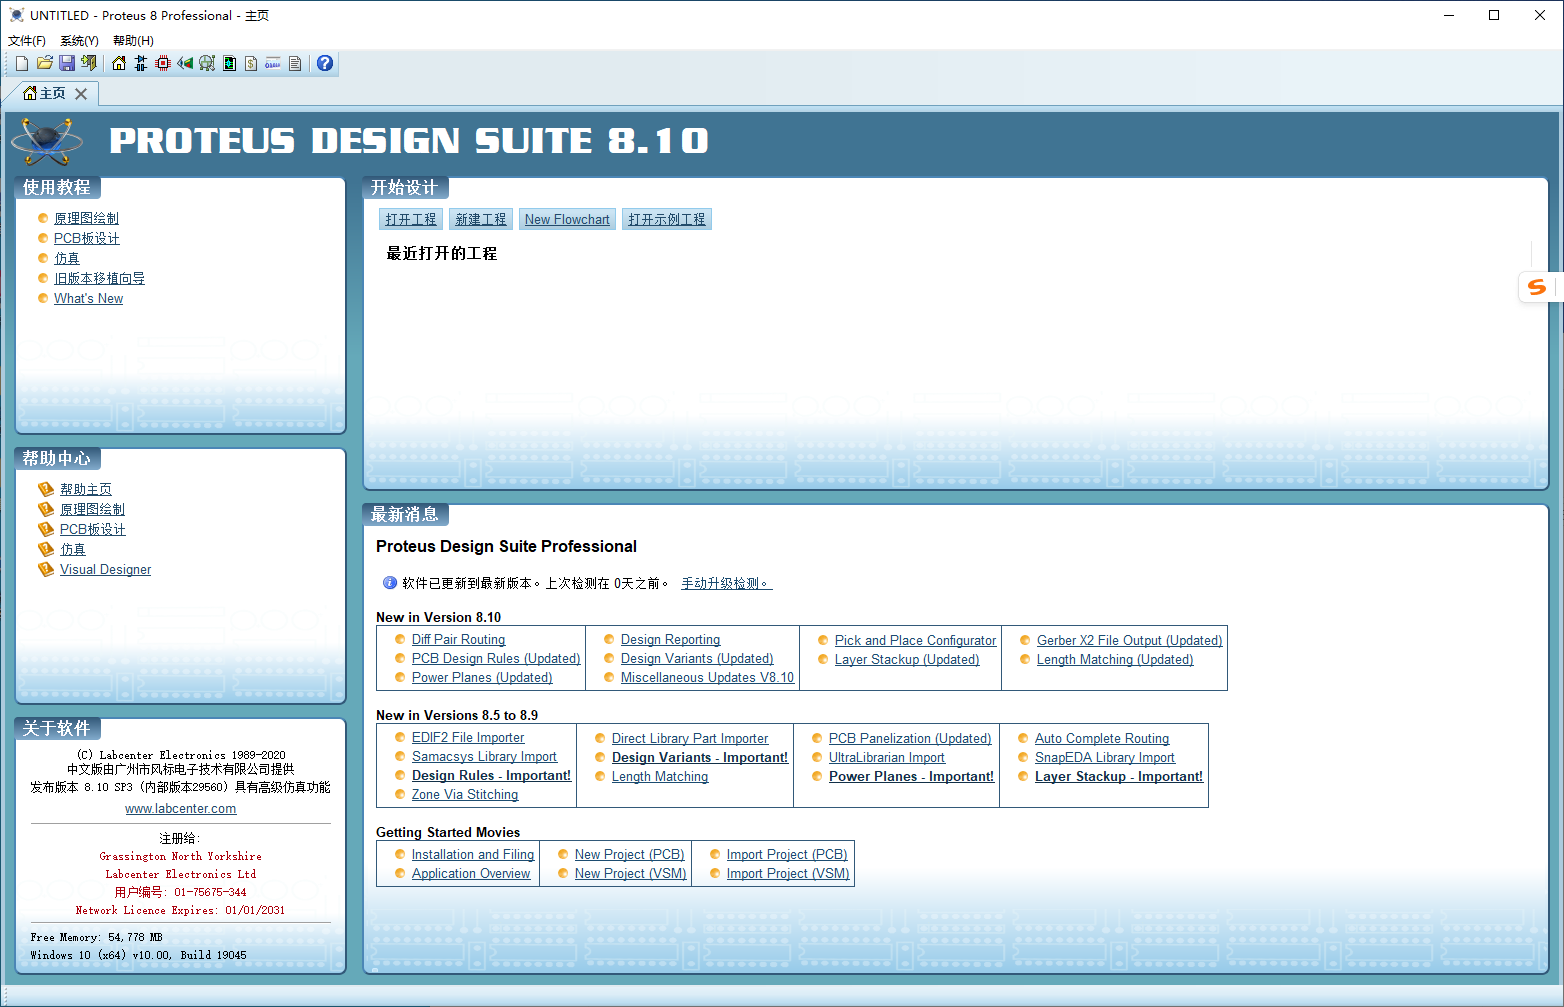1564x1007 pixels.
Task: Open Pick and Place Configurator link
Action: (915, 640)
